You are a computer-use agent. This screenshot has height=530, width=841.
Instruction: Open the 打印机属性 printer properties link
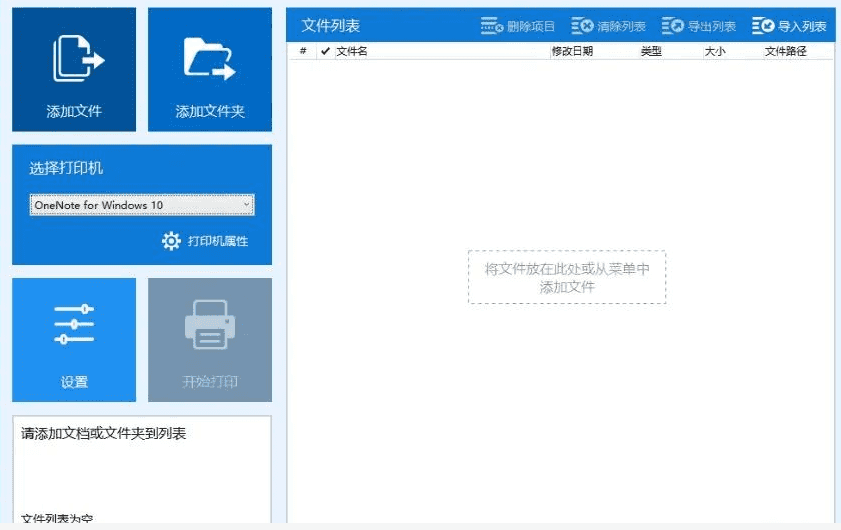pyautogui.click(x=218, y=241)
